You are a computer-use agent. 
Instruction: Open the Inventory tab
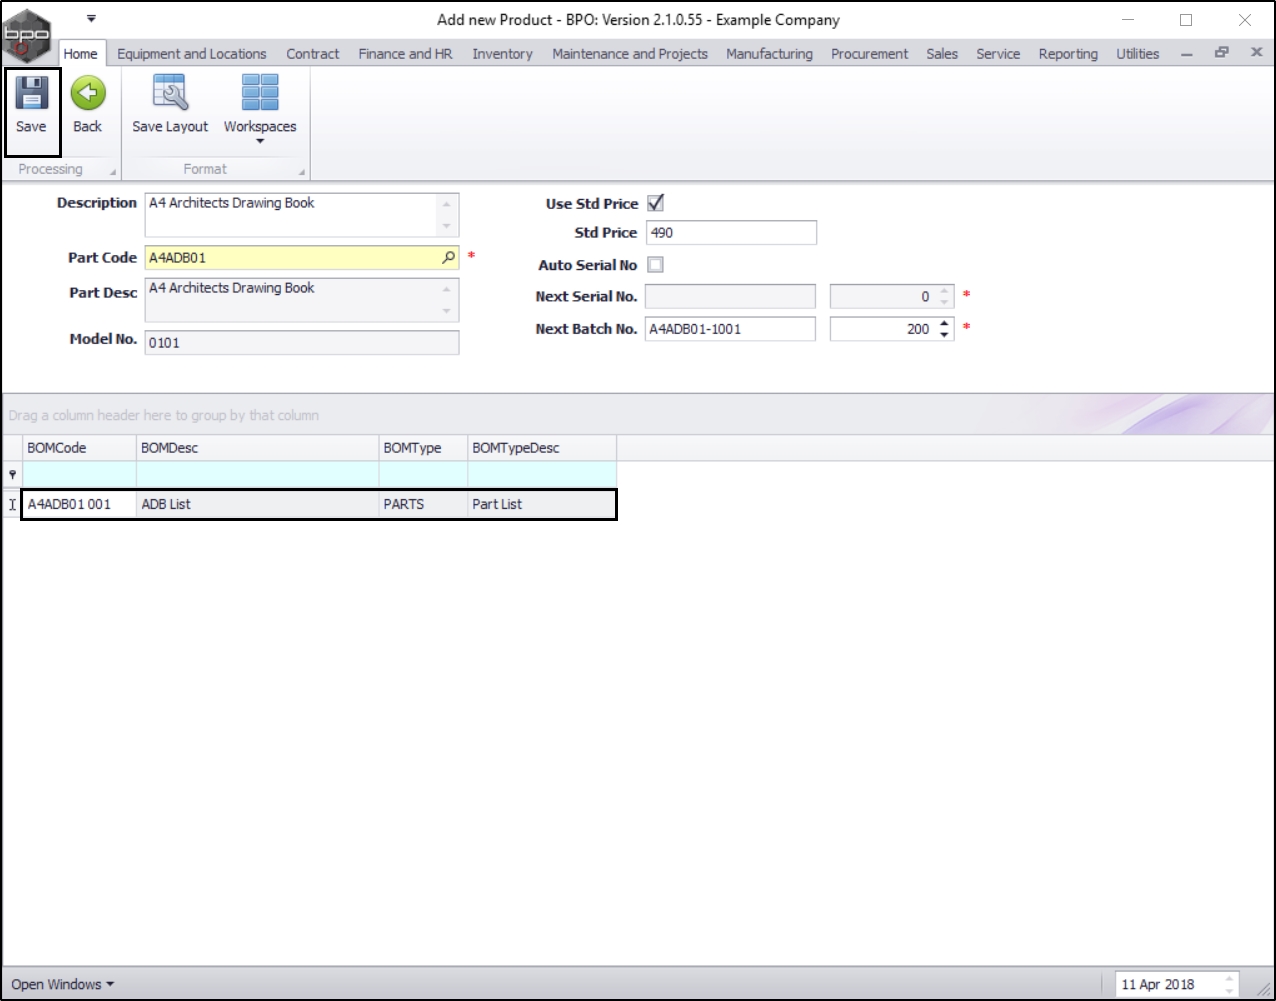[502, 54]
